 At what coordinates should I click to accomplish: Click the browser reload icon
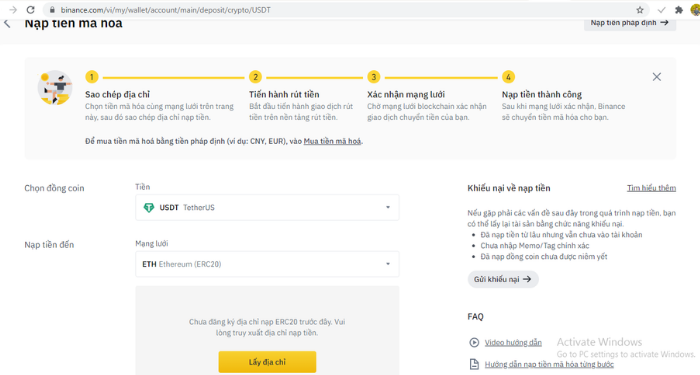tap(30, 10)
